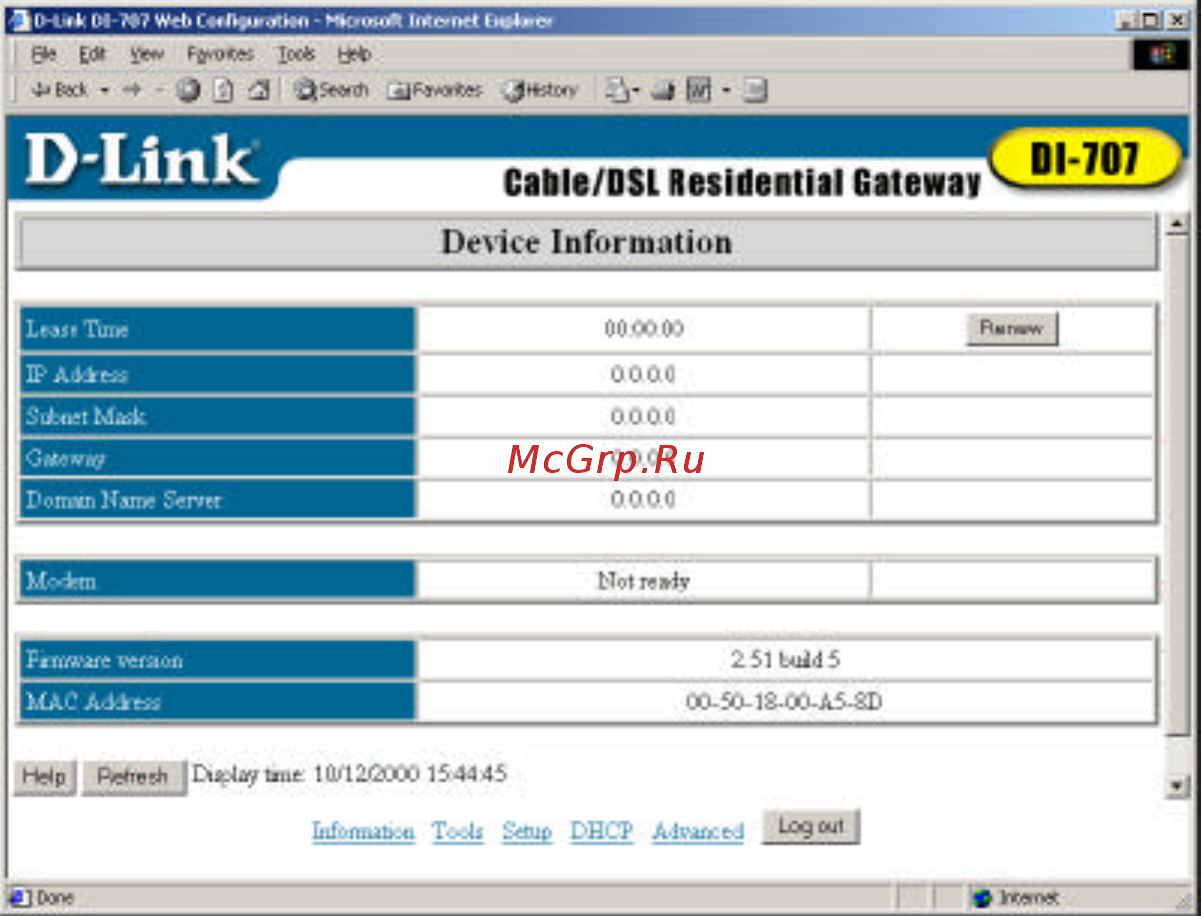This screenshot has width=1201, height=916.
Task: Go to the Home page icon
Action: [x=258, y=90]
